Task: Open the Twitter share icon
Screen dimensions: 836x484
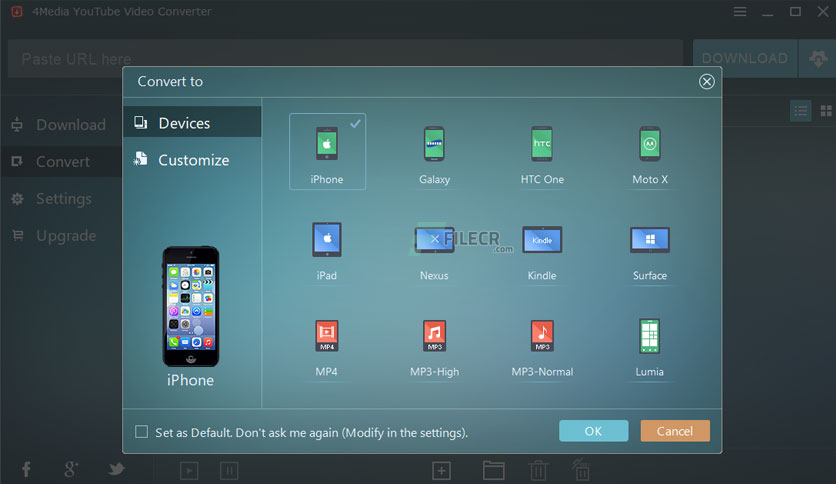Action: (x=116, y=470)
